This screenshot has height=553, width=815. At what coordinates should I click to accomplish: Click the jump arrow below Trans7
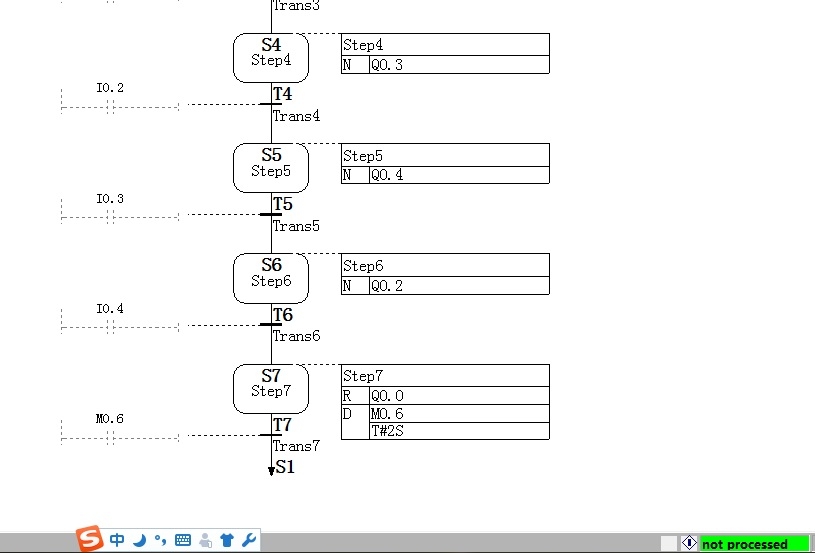[x=271, y=471]
